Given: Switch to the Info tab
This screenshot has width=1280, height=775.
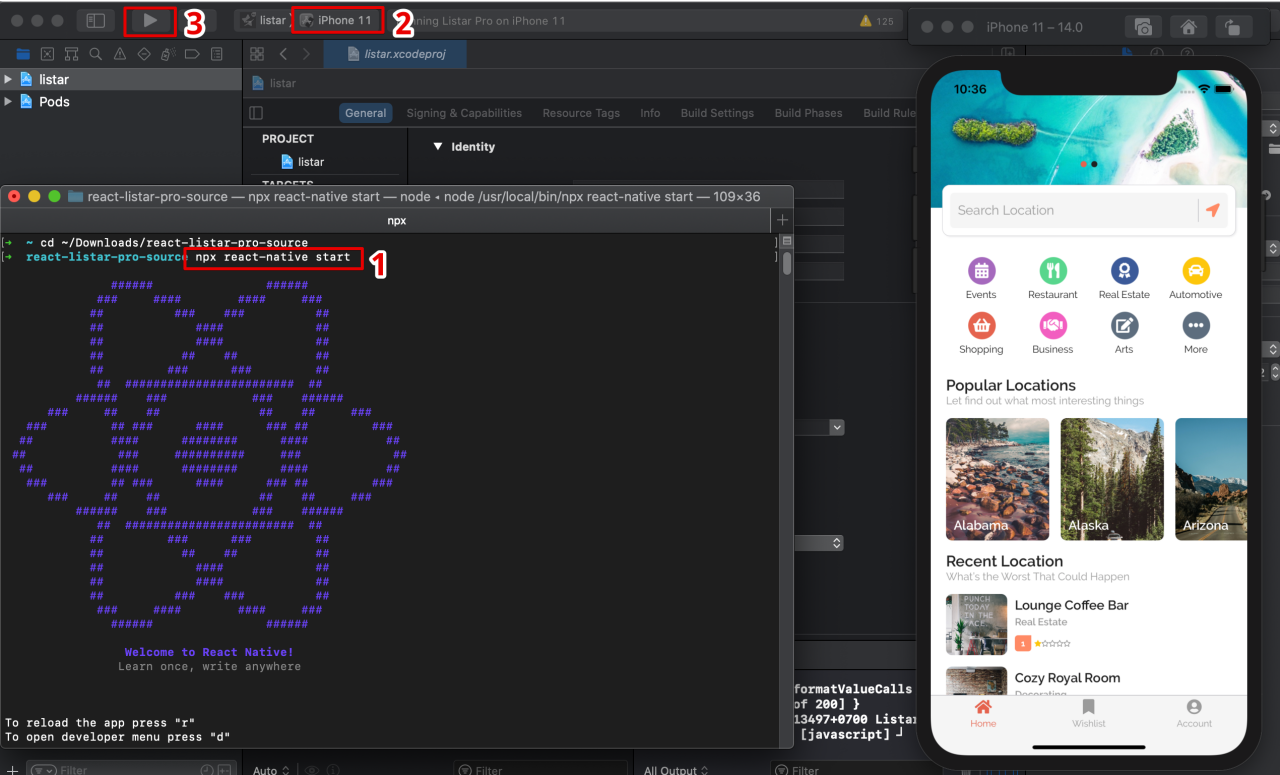Looking at the screenshot, I should click(x=650, y=113).
